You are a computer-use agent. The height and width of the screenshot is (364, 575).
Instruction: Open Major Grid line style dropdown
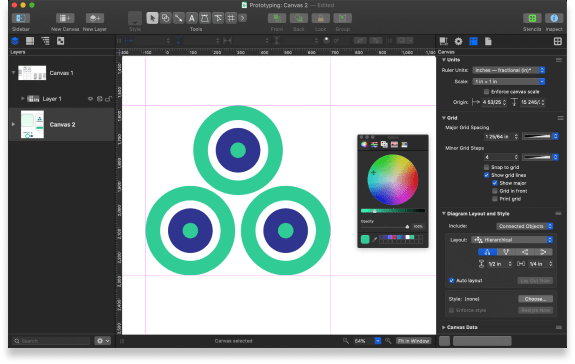540,136
